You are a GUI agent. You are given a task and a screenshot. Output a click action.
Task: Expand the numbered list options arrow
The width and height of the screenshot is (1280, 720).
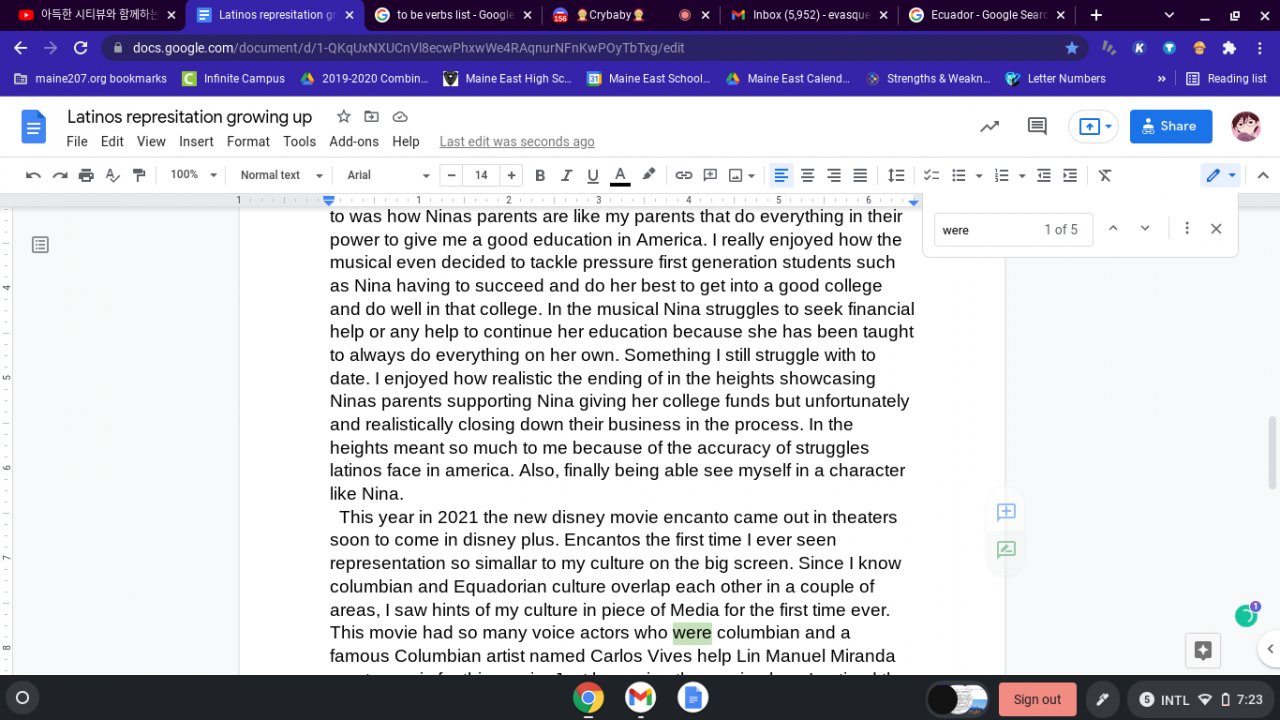pos(1021,175)
